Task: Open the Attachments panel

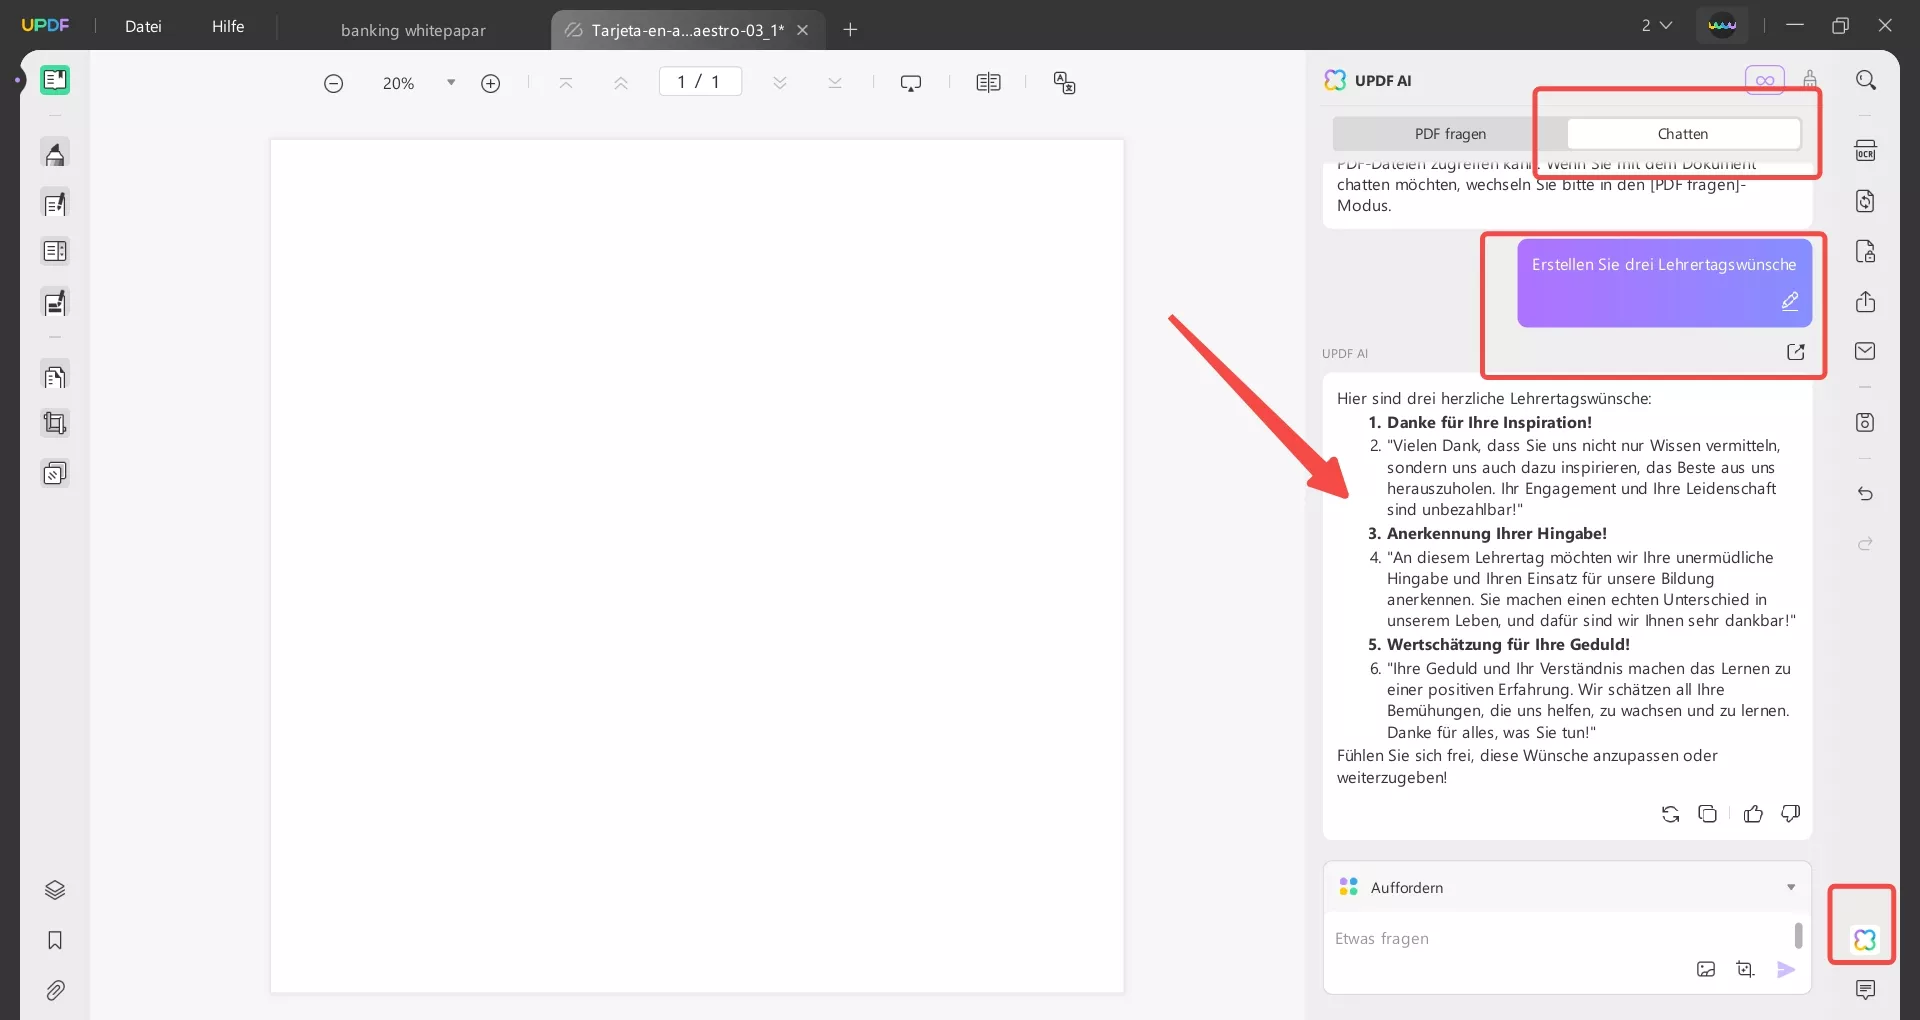Action: pos(55,990)
